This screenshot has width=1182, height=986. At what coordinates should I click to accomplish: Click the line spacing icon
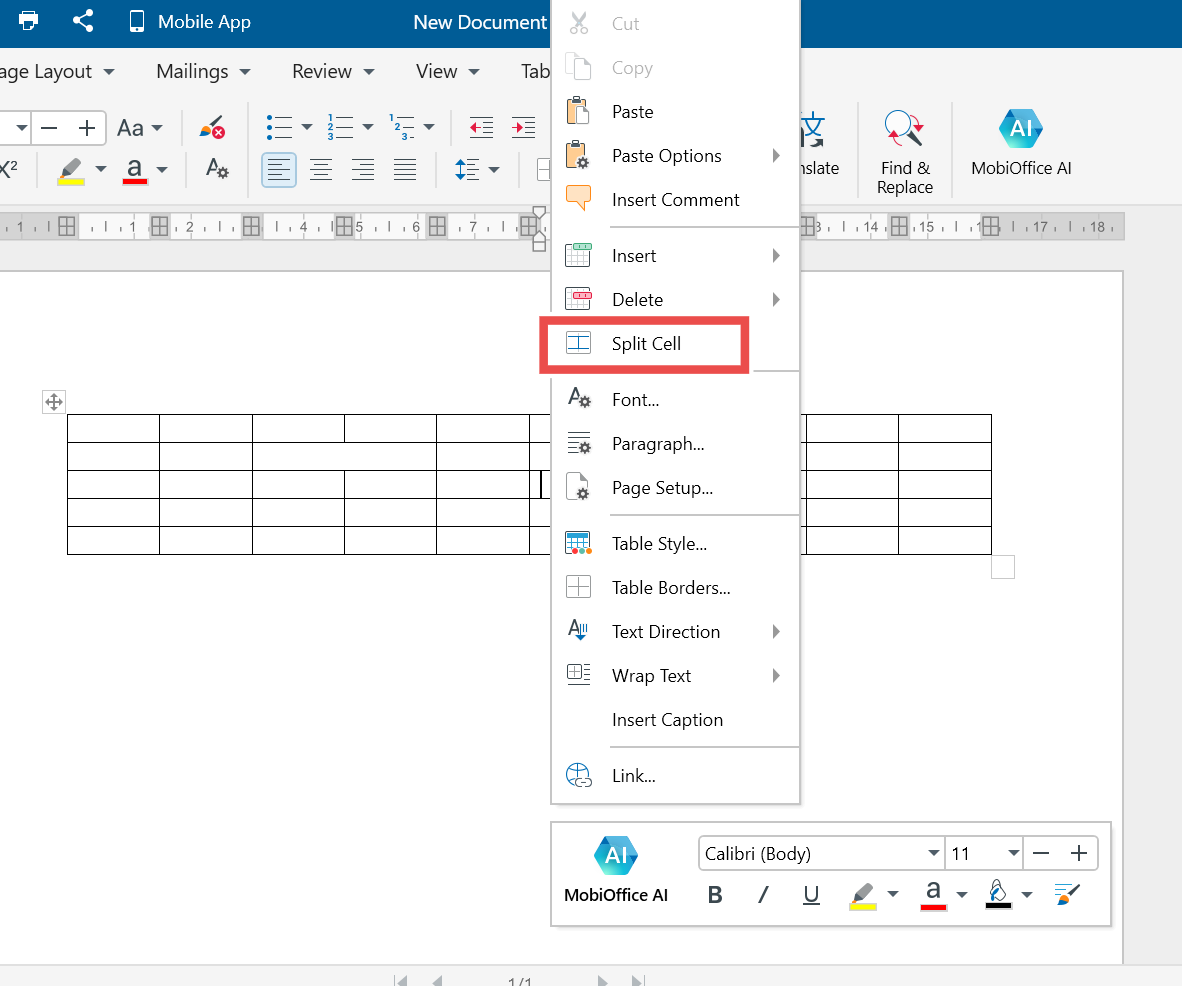pos(467,170)
